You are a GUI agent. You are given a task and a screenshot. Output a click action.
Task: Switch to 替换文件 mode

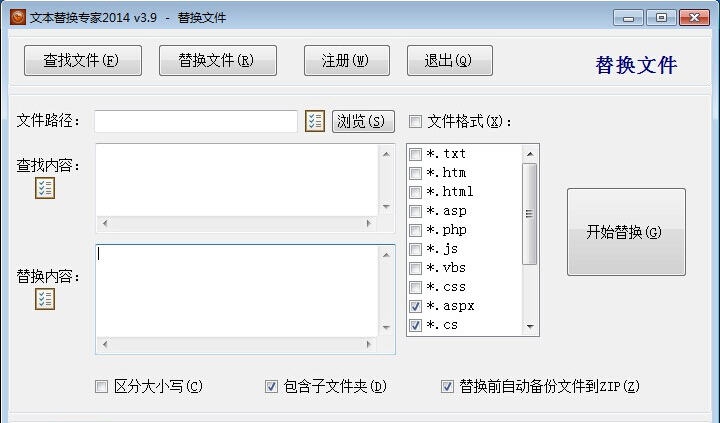tap(215, 61)
